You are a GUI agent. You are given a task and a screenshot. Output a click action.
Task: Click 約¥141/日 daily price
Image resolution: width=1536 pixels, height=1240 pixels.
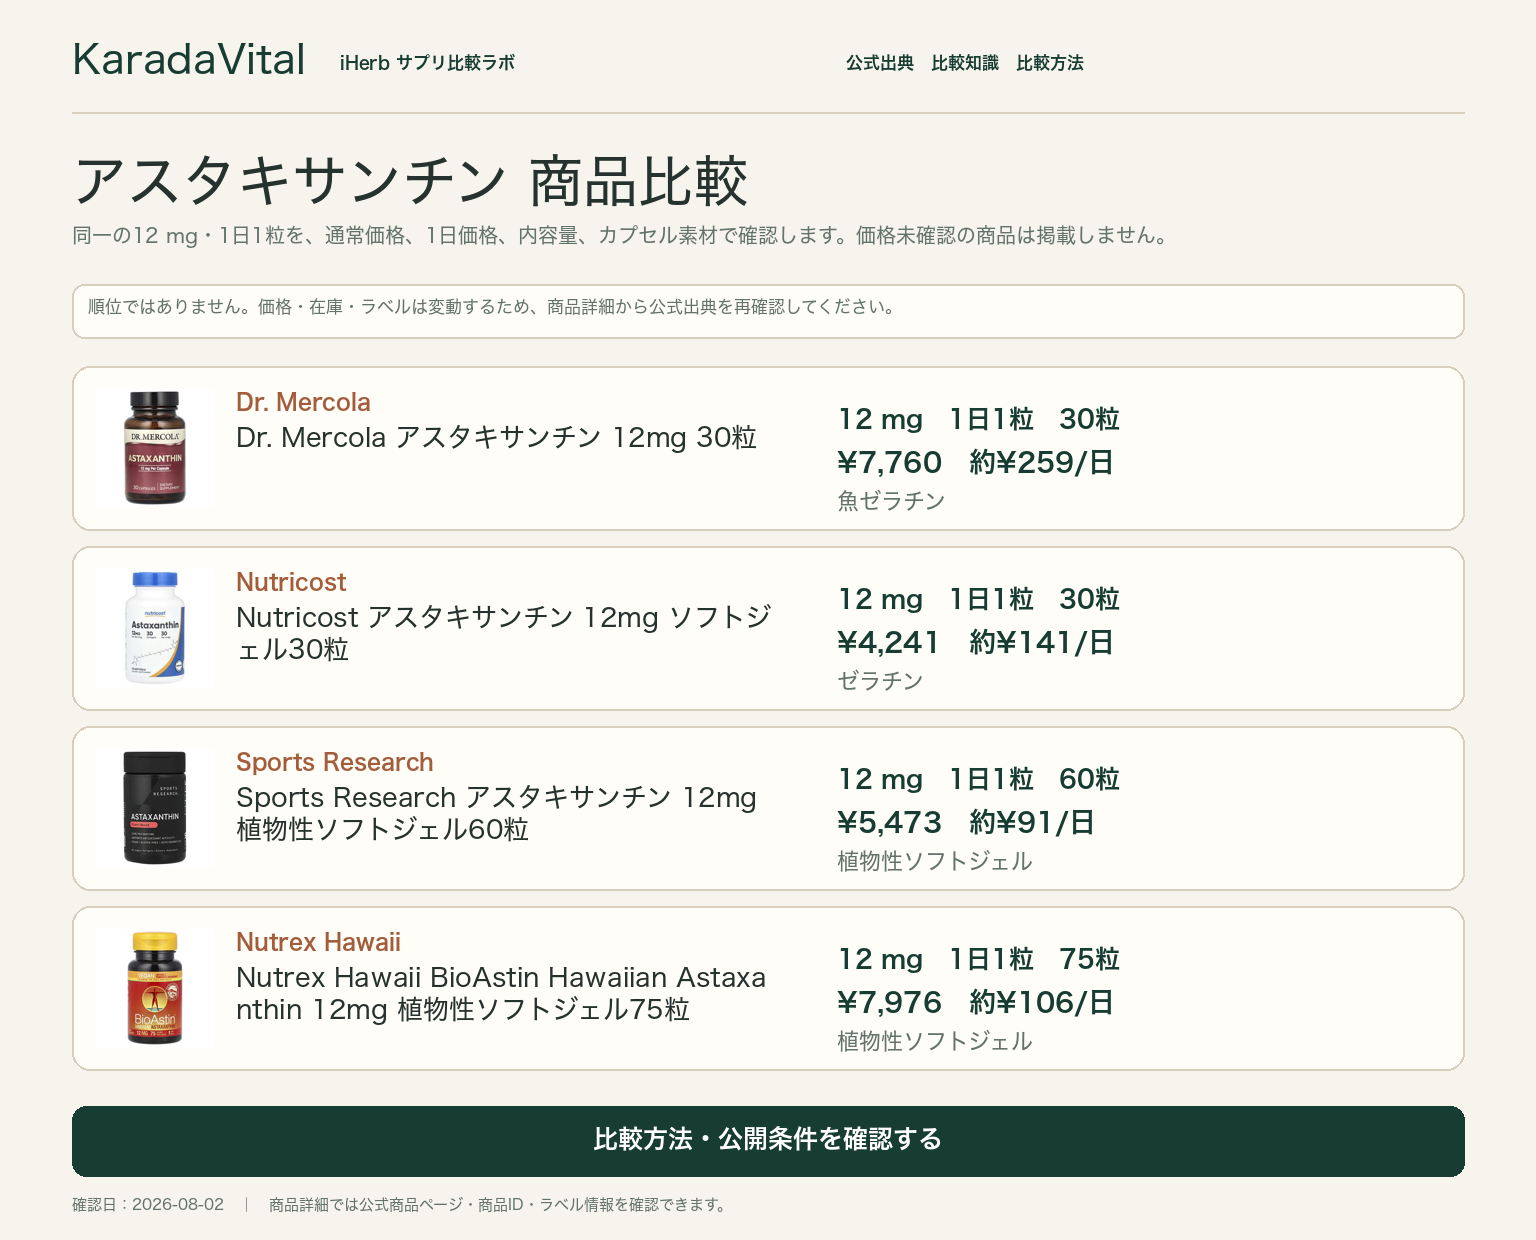tap(1041, 642)
